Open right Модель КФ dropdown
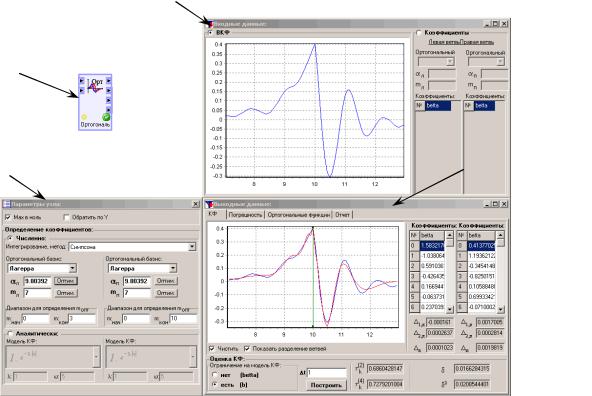This screenshot has height=396, width=592. coord(193,356)
